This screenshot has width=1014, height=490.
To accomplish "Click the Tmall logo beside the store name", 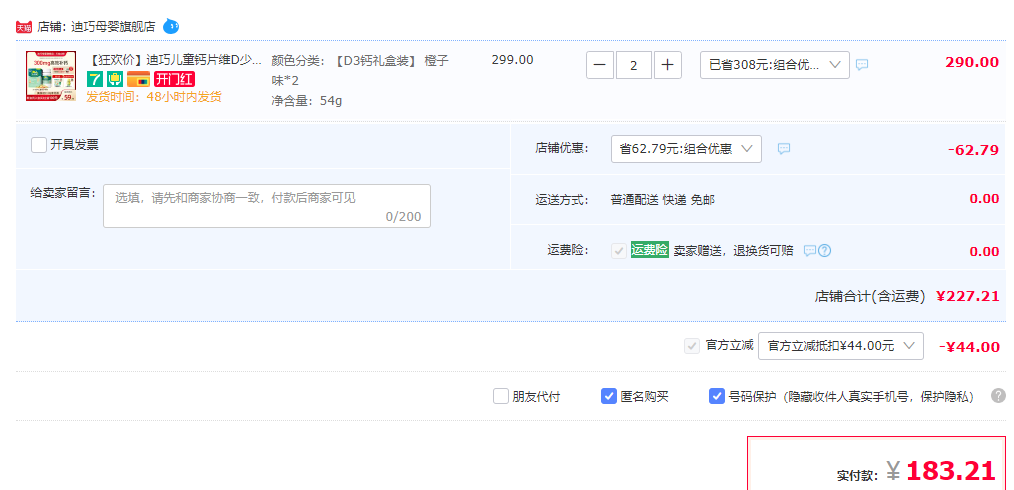I will pos(24,27).
